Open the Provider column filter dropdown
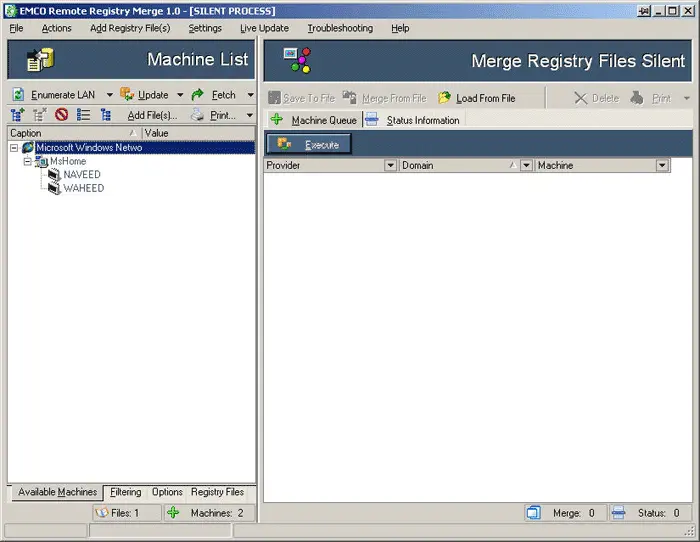The image size is (700, 542). 391,166
